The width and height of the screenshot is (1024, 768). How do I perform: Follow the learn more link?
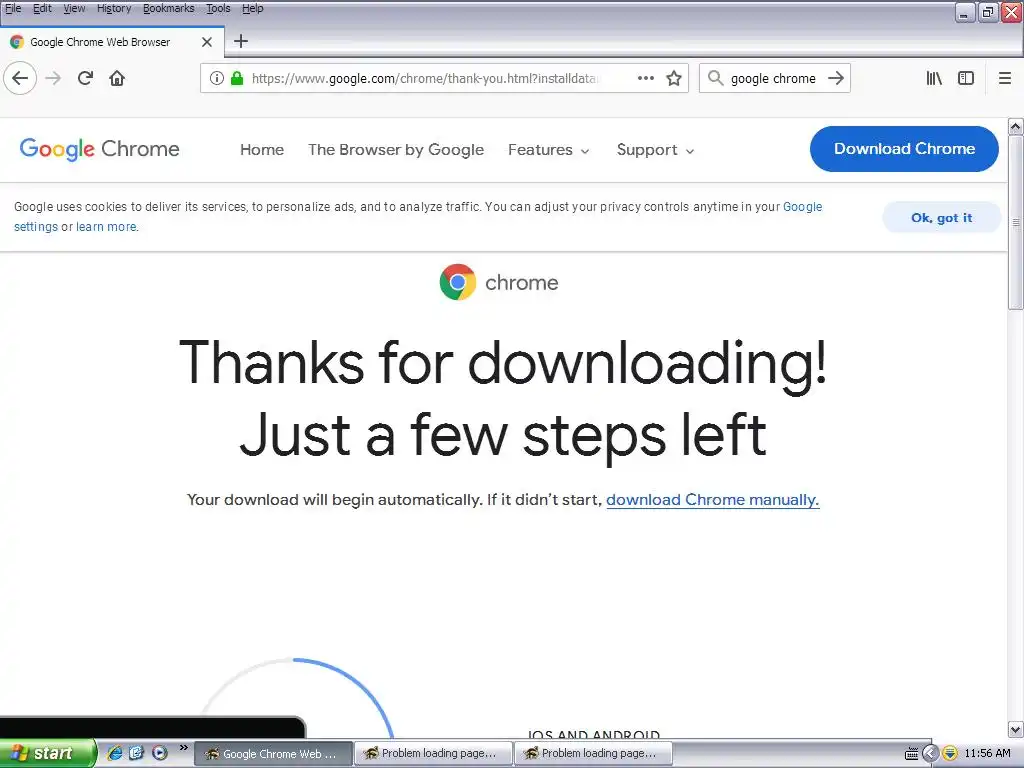pos(106,227)
